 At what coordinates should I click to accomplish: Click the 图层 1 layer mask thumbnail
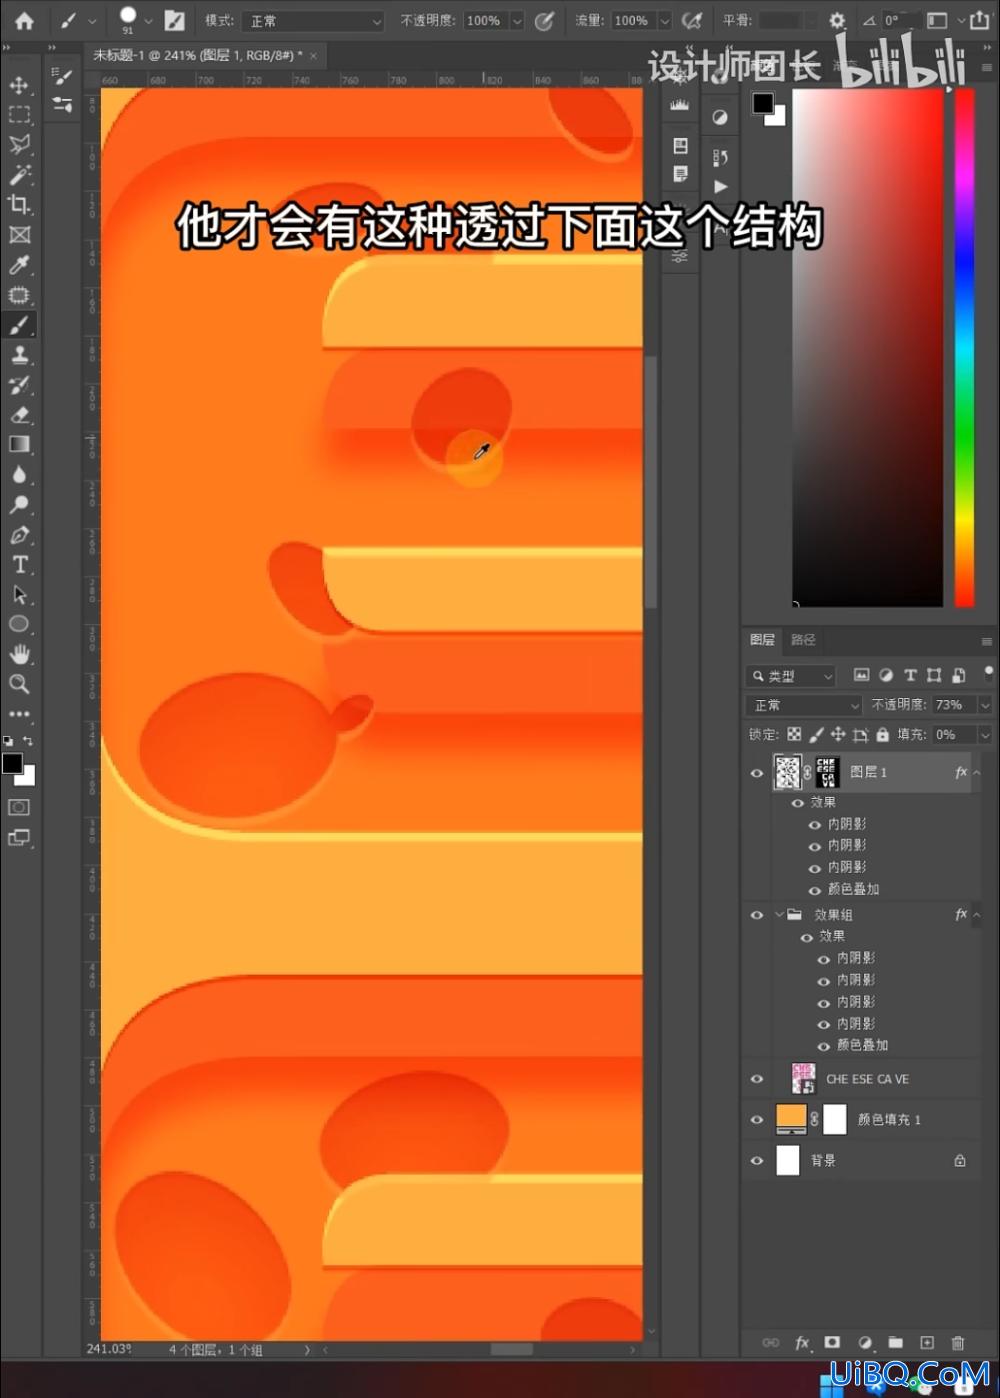(826, 772)
